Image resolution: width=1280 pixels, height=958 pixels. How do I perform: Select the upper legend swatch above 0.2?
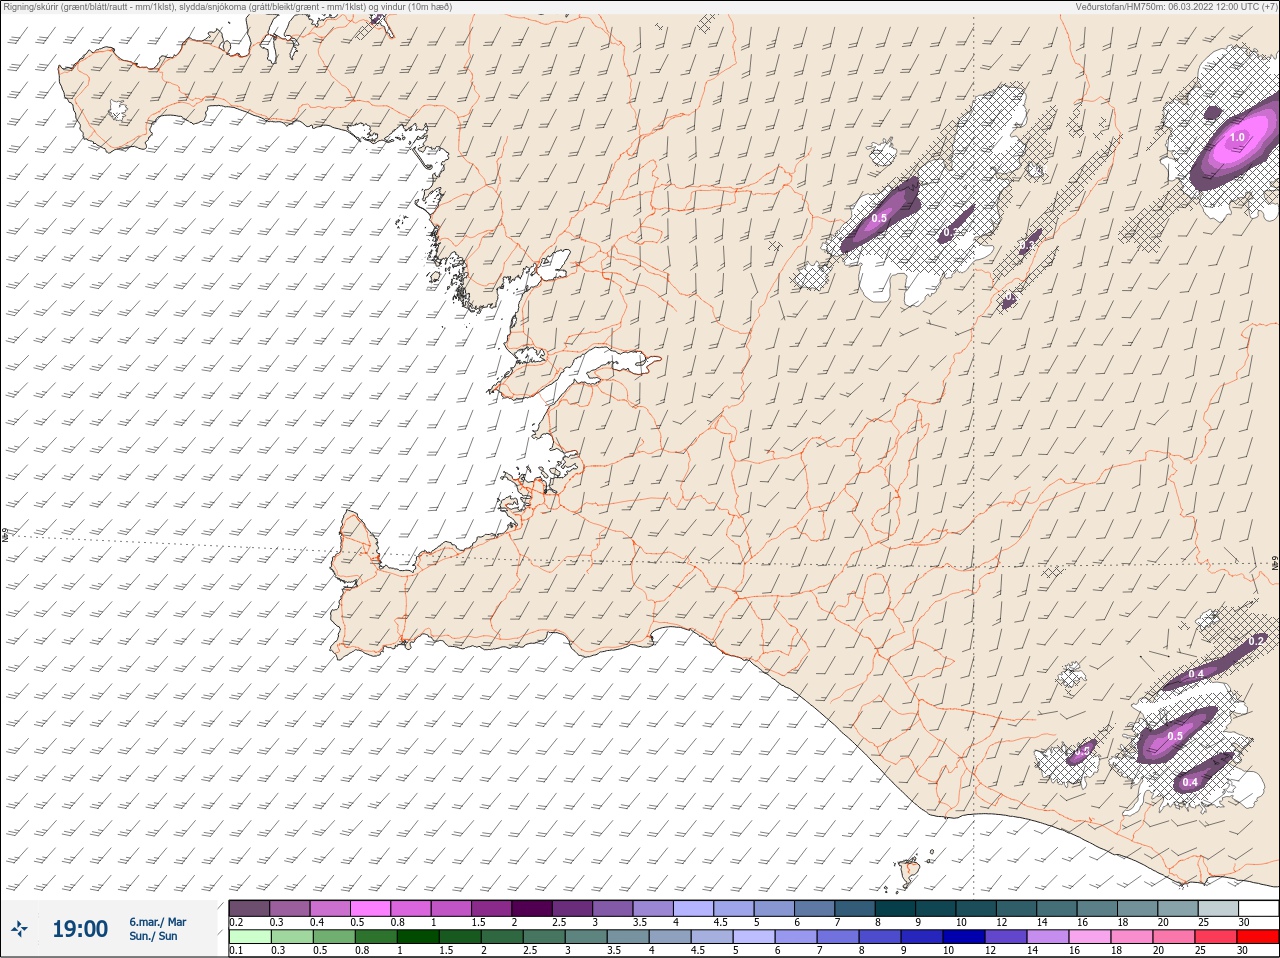[249, 908]
